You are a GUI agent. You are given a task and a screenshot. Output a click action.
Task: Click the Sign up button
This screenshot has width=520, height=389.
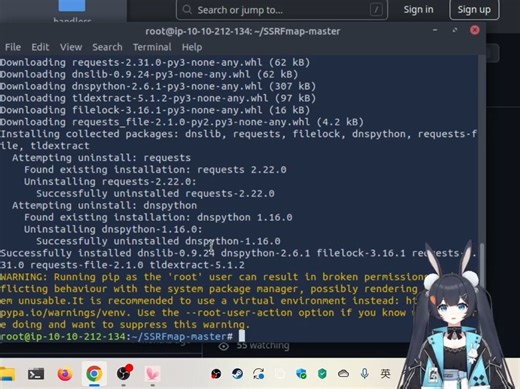(x=474, y=10)
